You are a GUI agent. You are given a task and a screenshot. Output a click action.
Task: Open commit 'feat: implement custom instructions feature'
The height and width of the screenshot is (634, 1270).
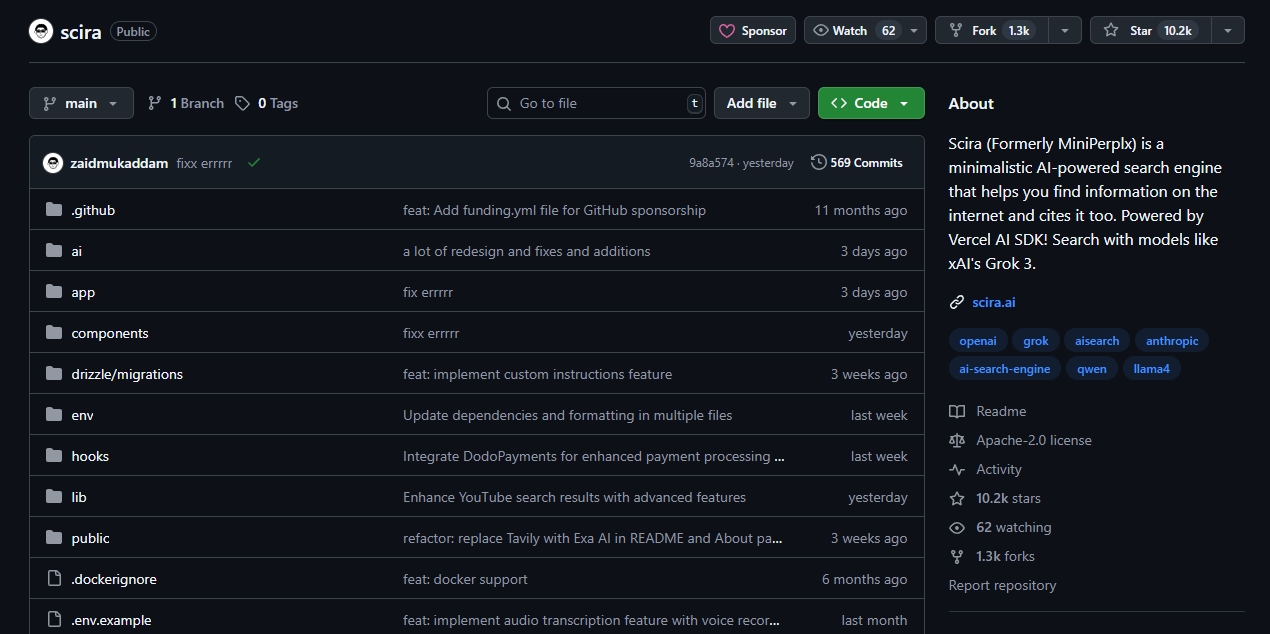point(537,374)
